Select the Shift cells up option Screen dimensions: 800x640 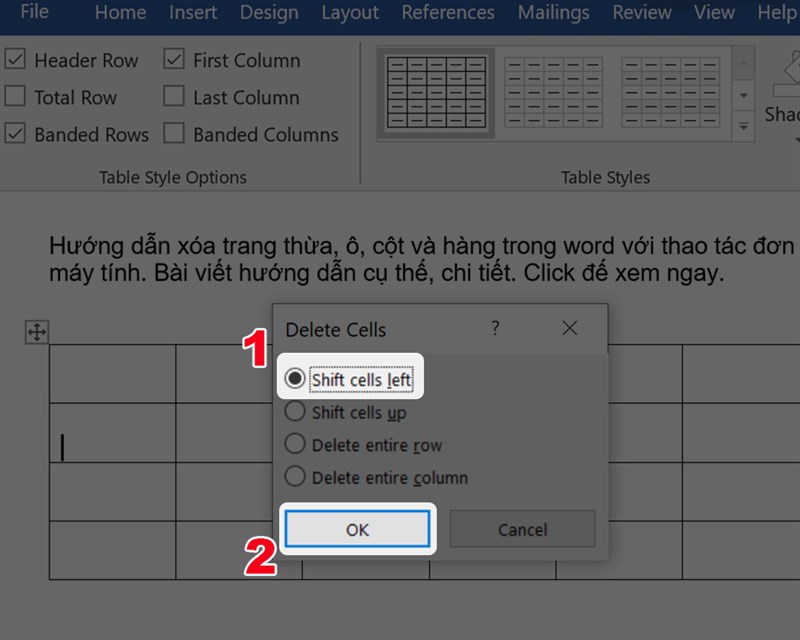345,412
